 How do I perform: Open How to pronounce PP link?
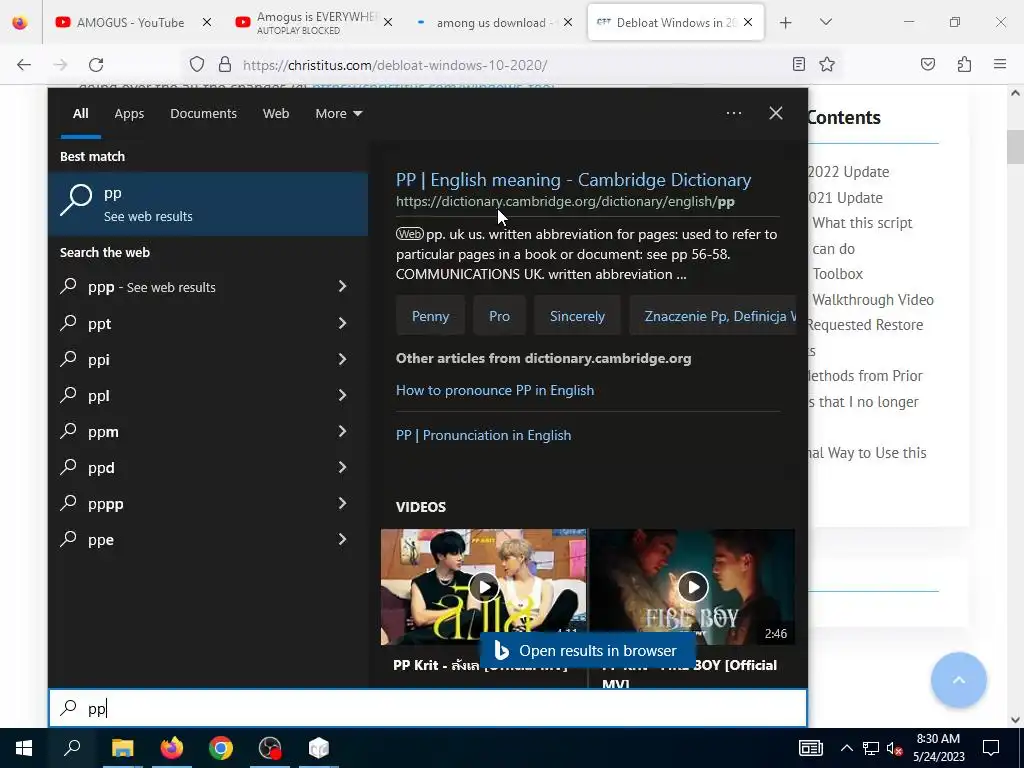tap(494, 390)
